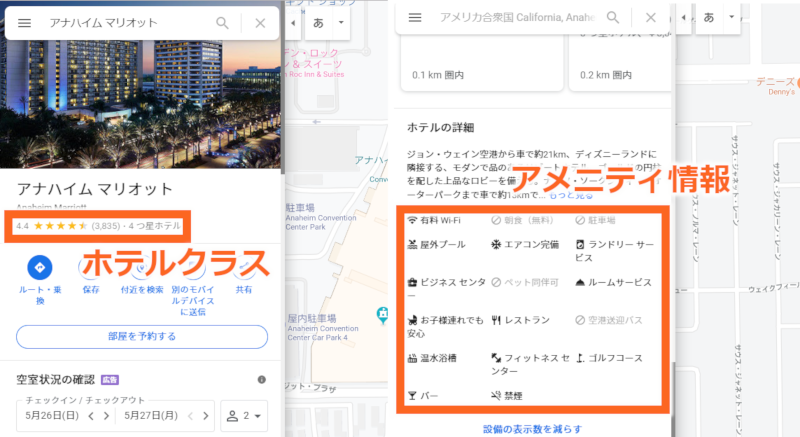Click the ランドリー サービス icon
The width and height of the screenshot is (800, 437).
click(580, 244)
